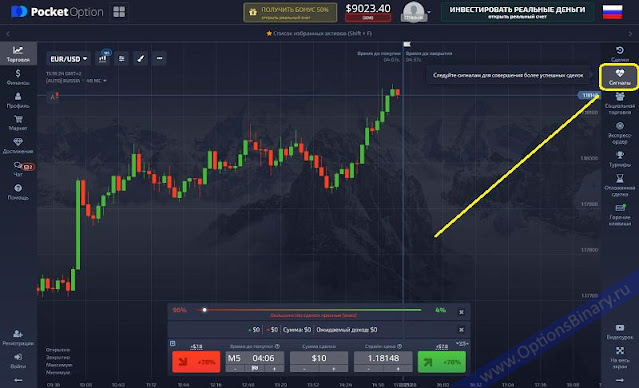This screenshot has height=388, width=639.
Task: Open Список избранных активов favorites bar
Action: tap(319, 33)
